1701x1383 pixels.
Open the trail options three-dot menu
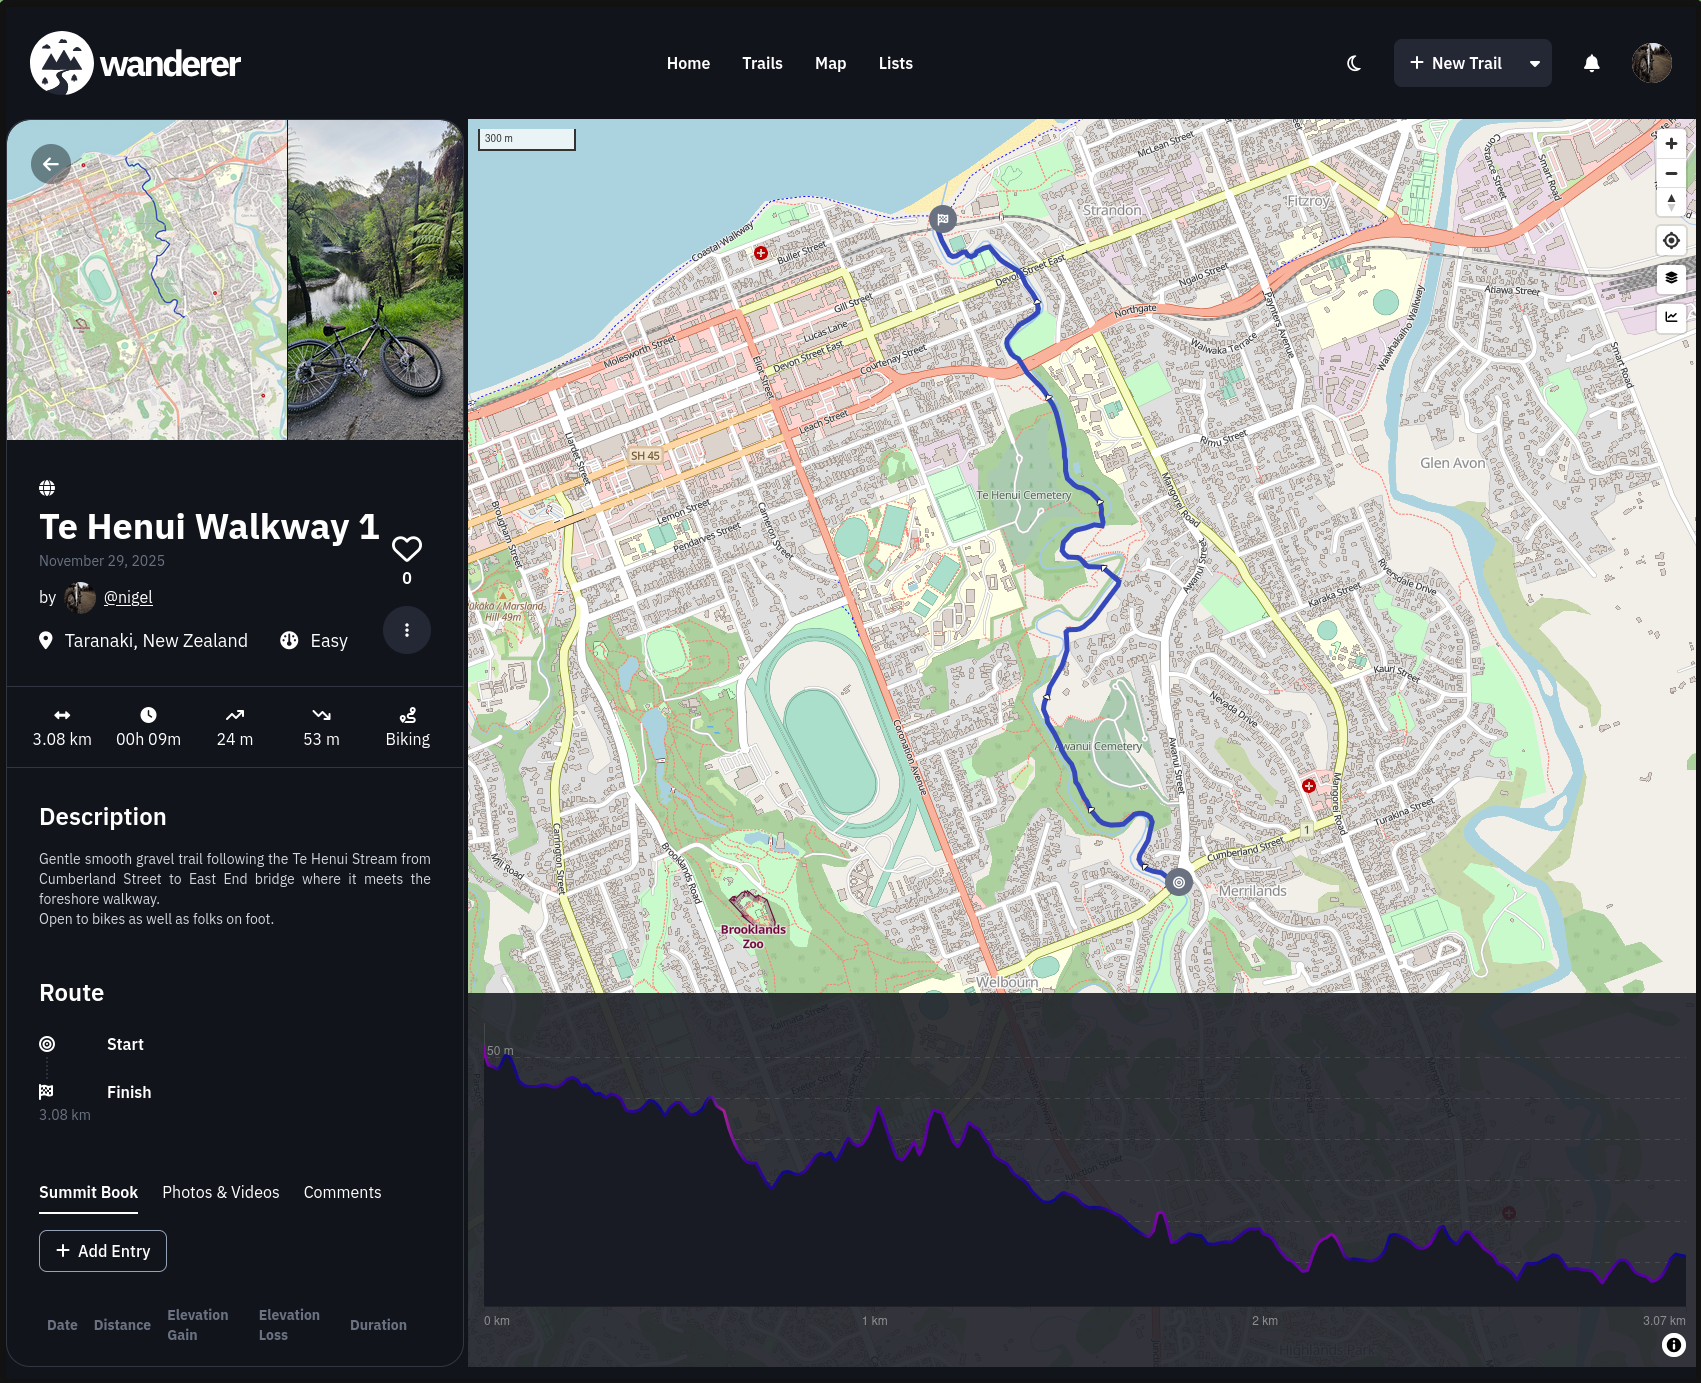click(407, 630)
